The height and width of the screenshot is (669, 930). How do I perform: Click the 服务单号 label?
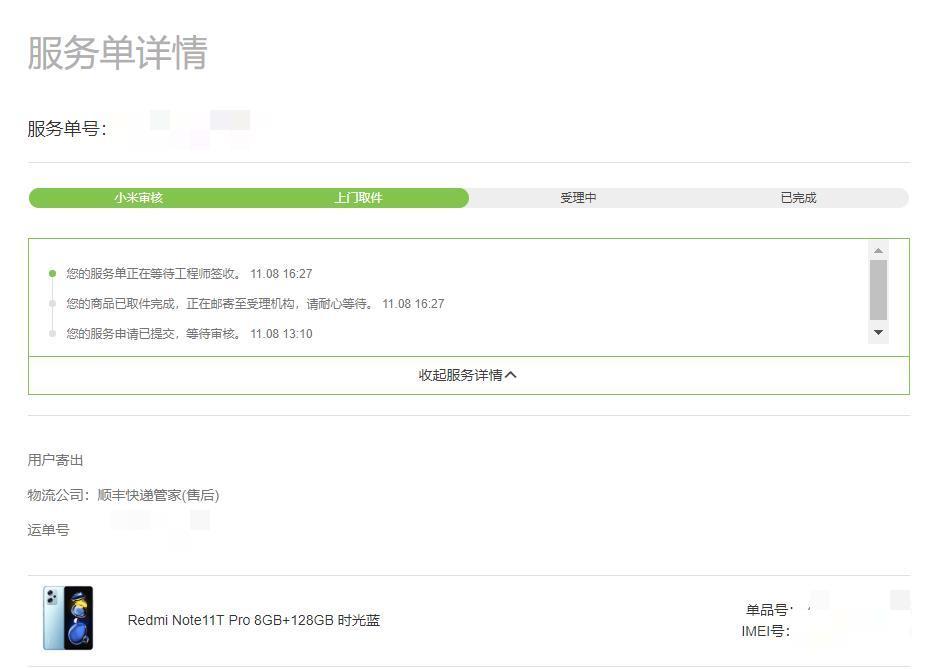point(66,129)
